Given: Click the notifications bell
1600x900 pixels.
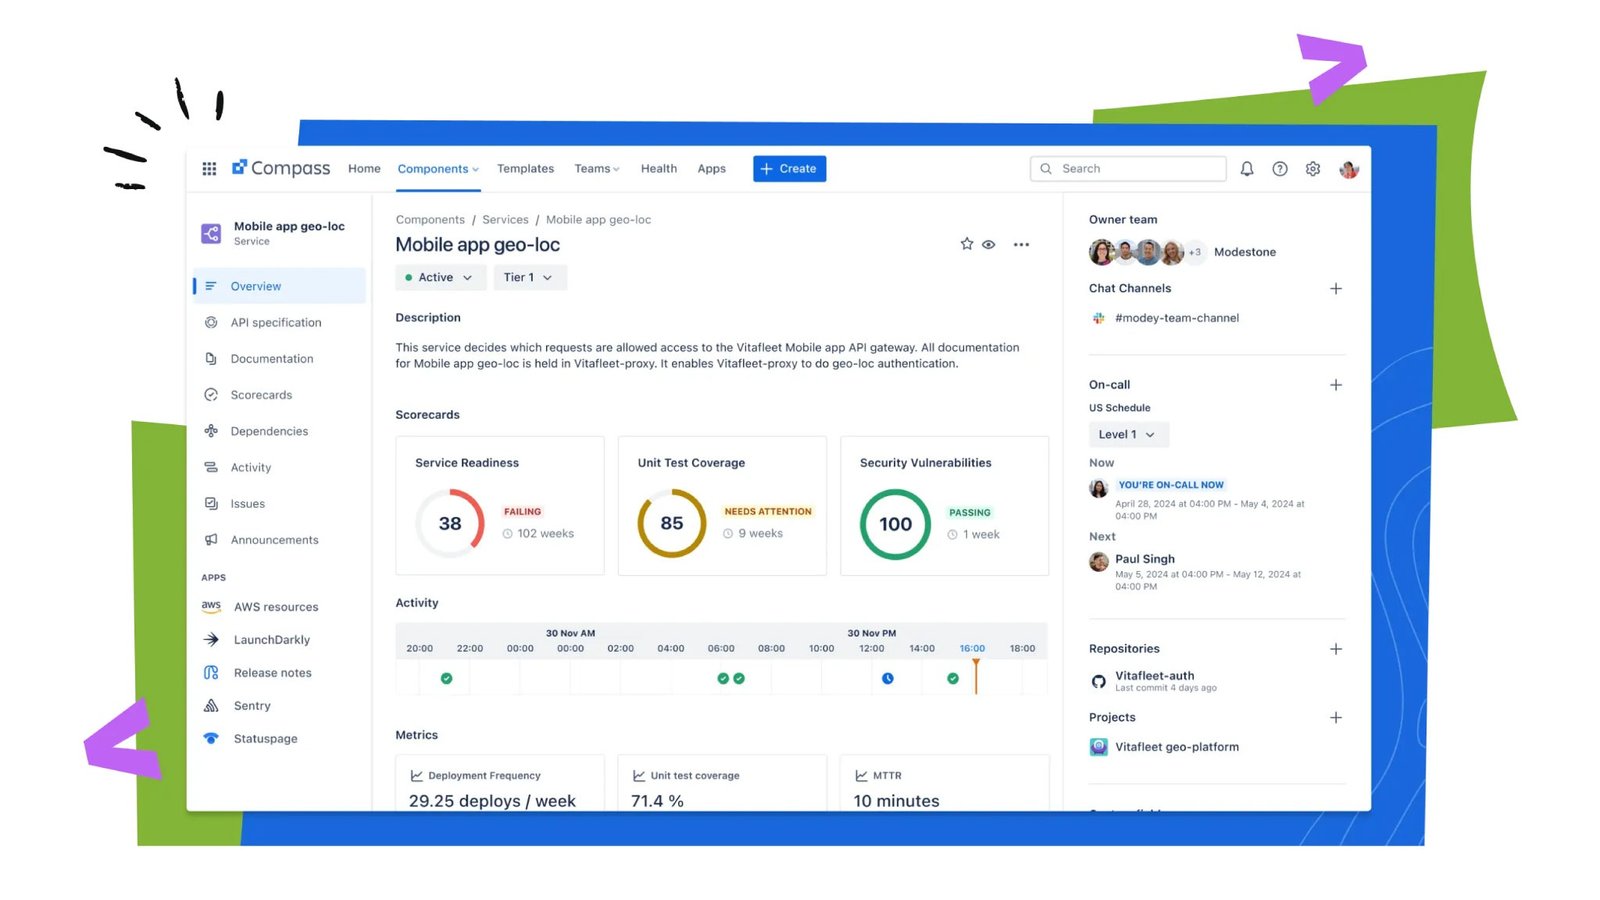Looking at the screenshot, I should coord(1247,168).
